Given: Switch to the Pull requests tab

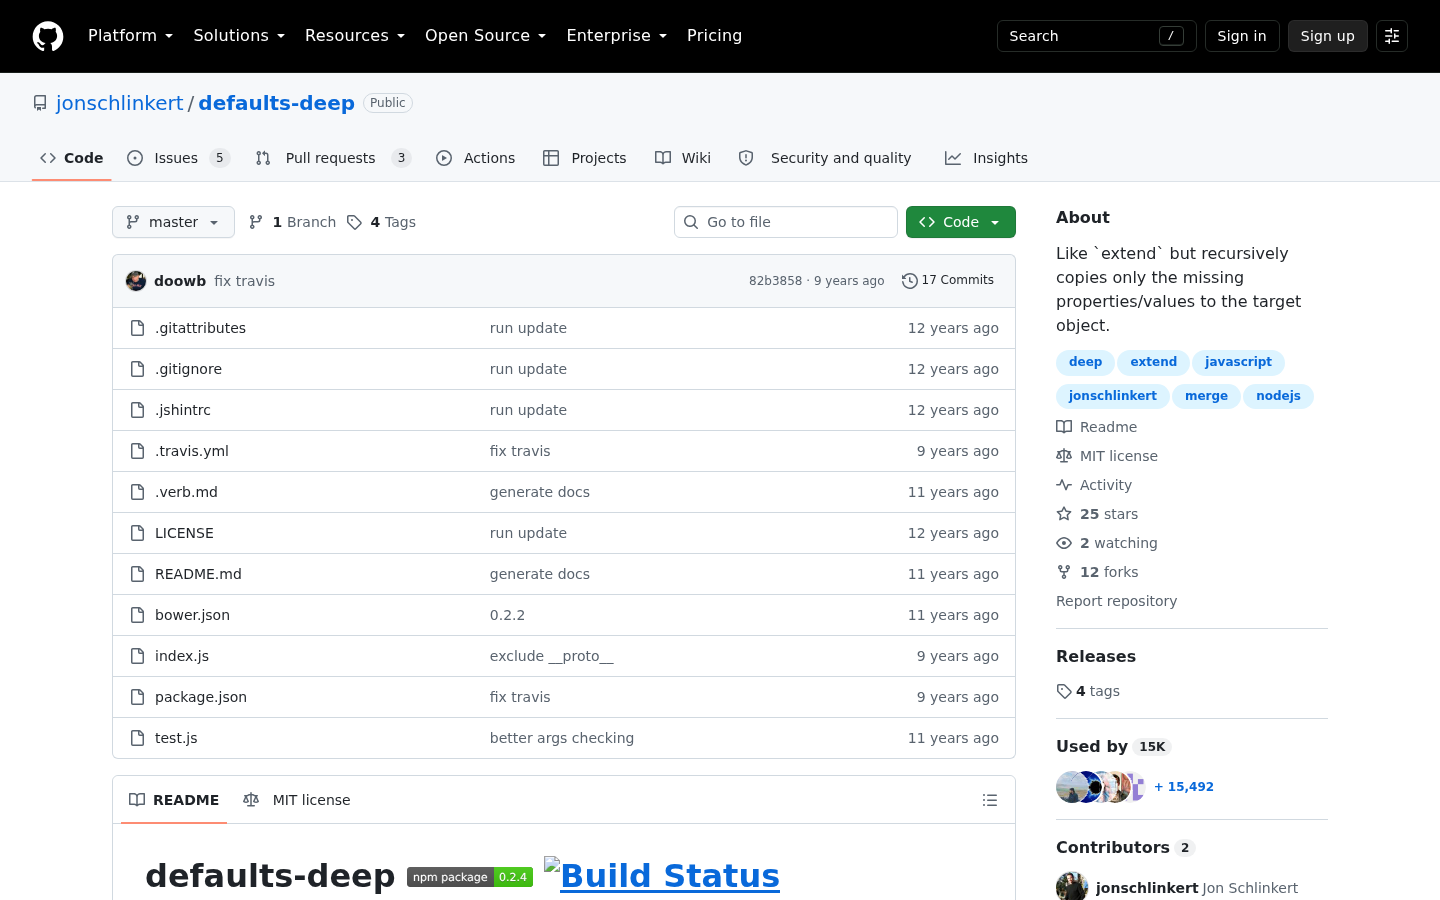Looking at the screenshot, I should (x=333, y=158).
